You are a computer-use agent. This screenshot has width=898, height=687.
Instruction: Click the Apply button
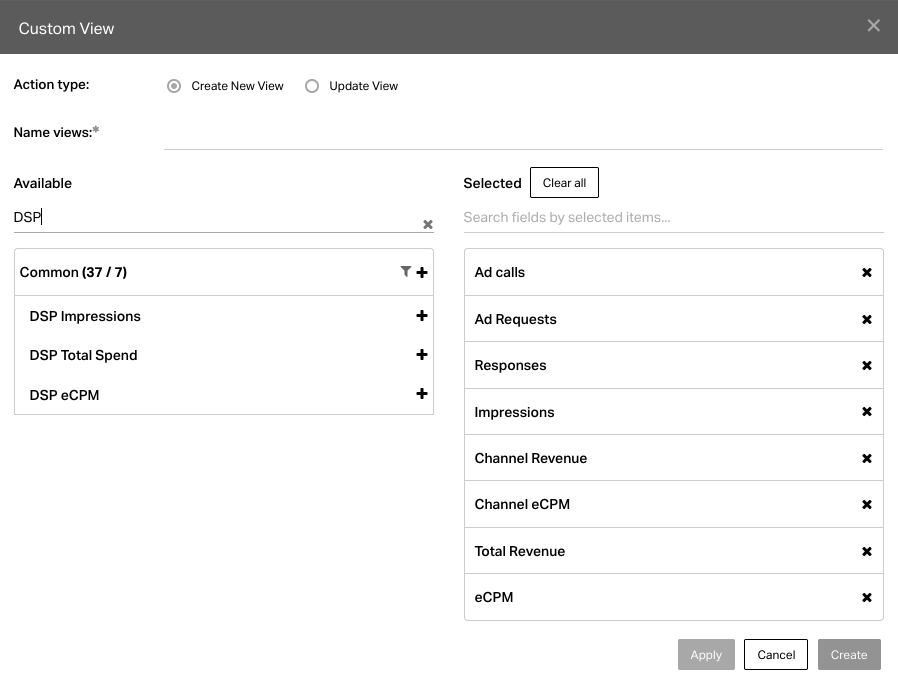click(706, 655)
